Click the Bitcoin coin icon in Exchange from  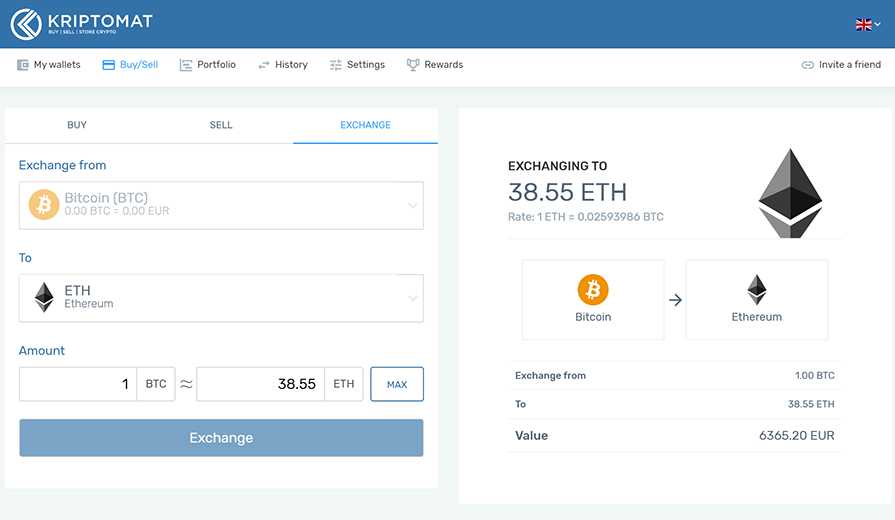tap(44, 205)
